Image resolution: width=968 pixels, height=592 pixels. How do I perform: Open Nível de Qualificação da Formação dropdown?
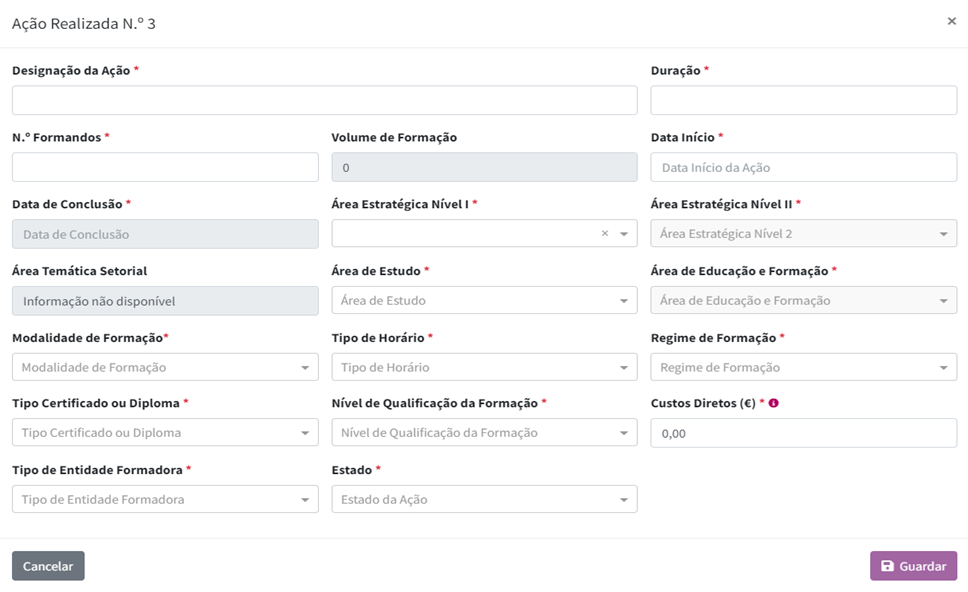tap(484, 433)
